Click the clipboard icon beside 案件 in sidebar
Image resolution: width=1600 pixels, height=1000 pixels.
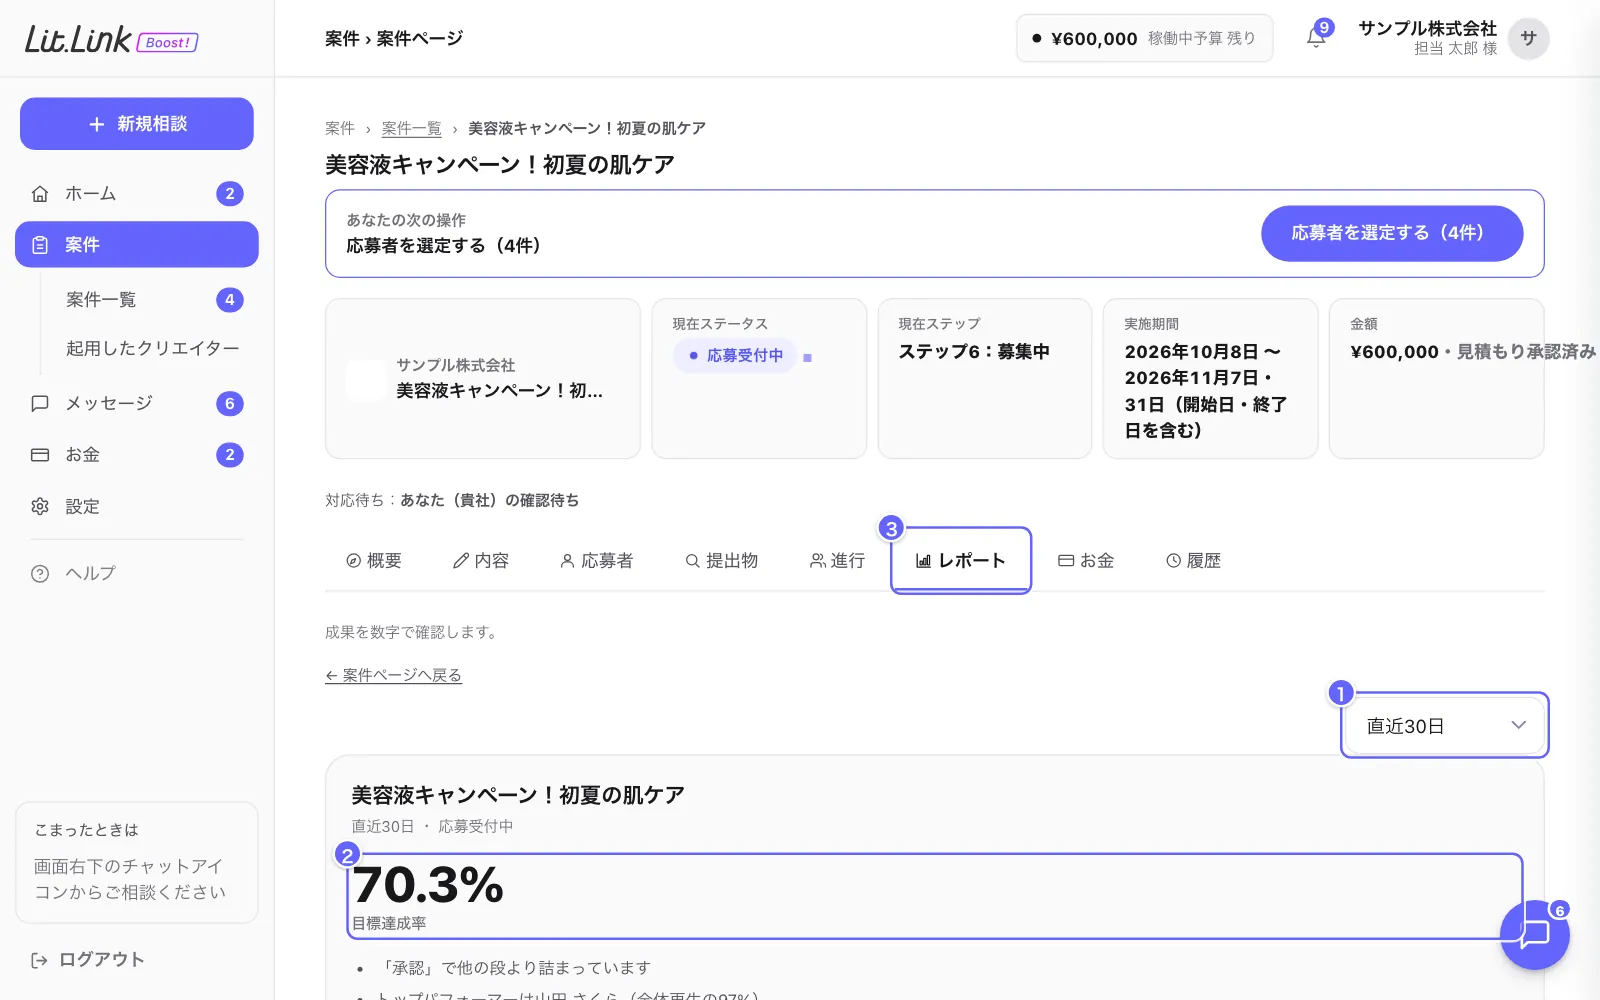(40, 245)
